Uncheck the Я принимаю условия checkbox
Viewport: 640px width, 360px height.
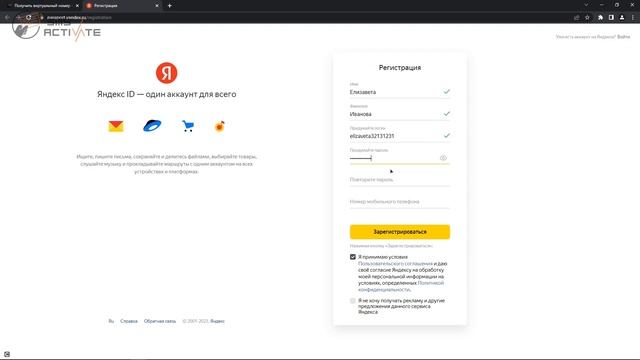point(353,257)
